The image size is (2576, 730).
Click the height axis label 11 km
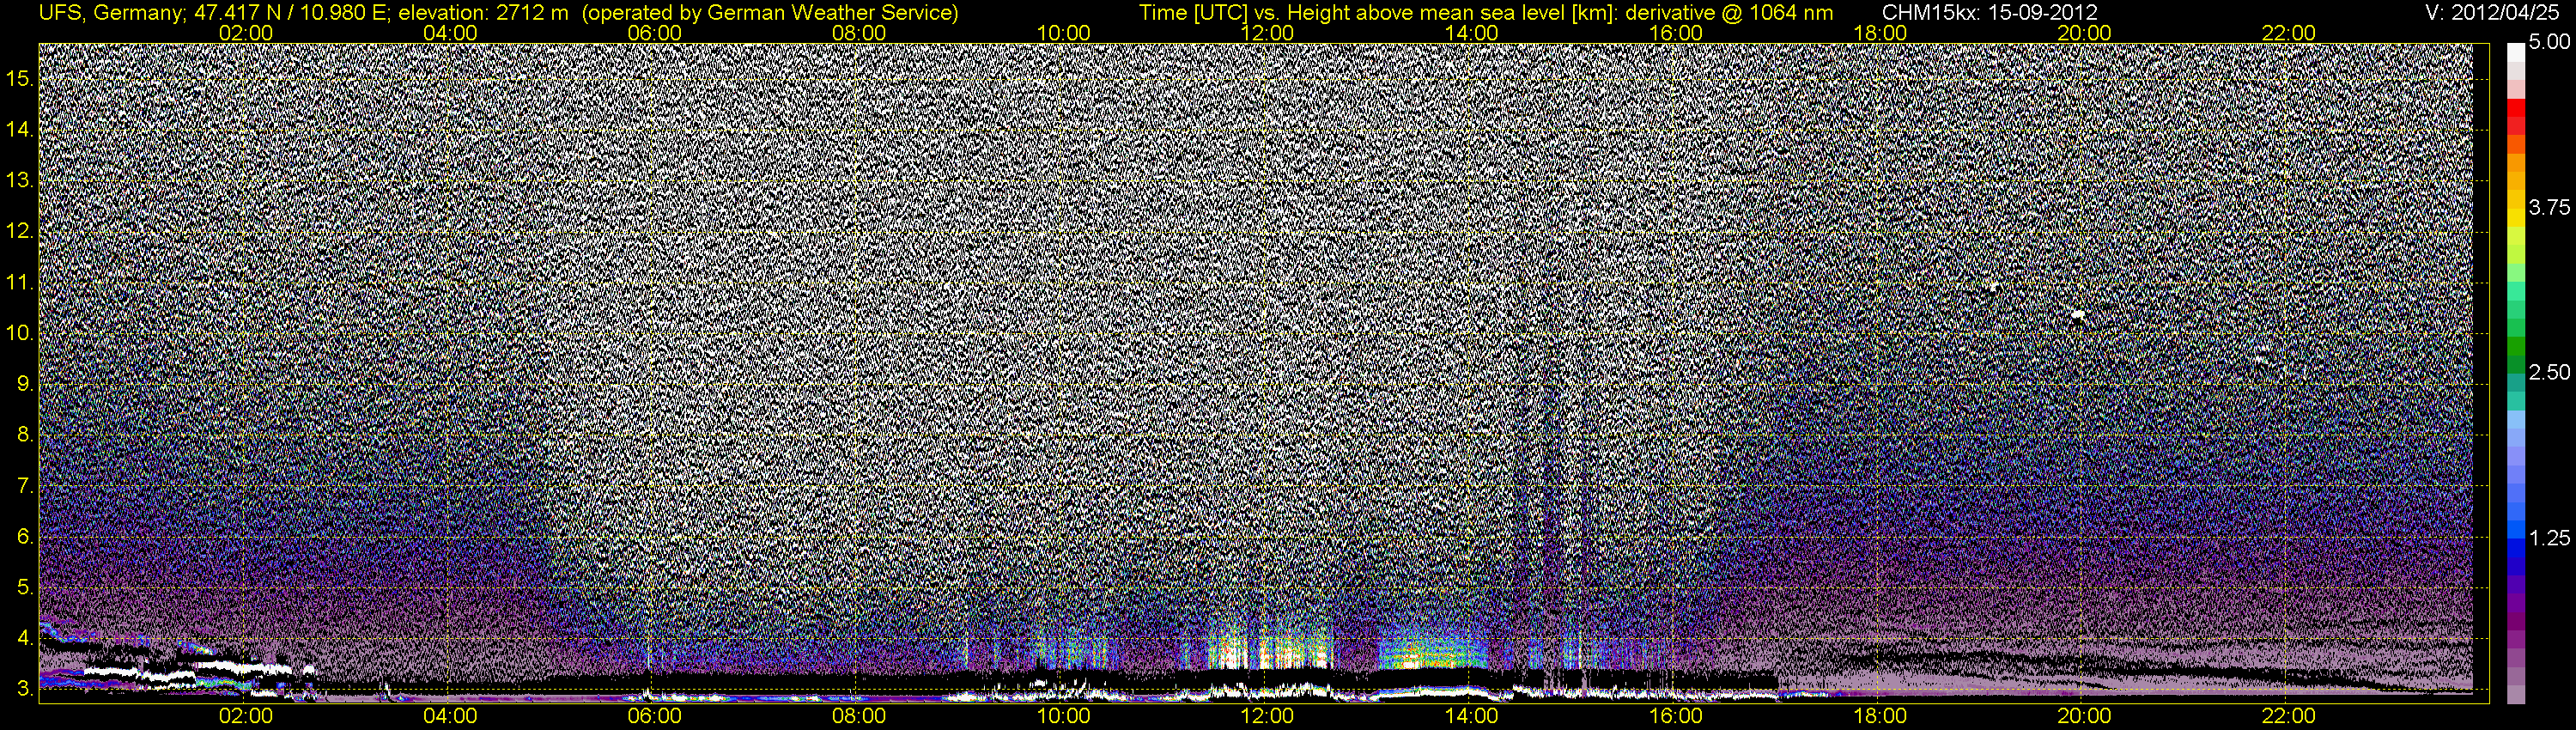(x=19, y=283)
